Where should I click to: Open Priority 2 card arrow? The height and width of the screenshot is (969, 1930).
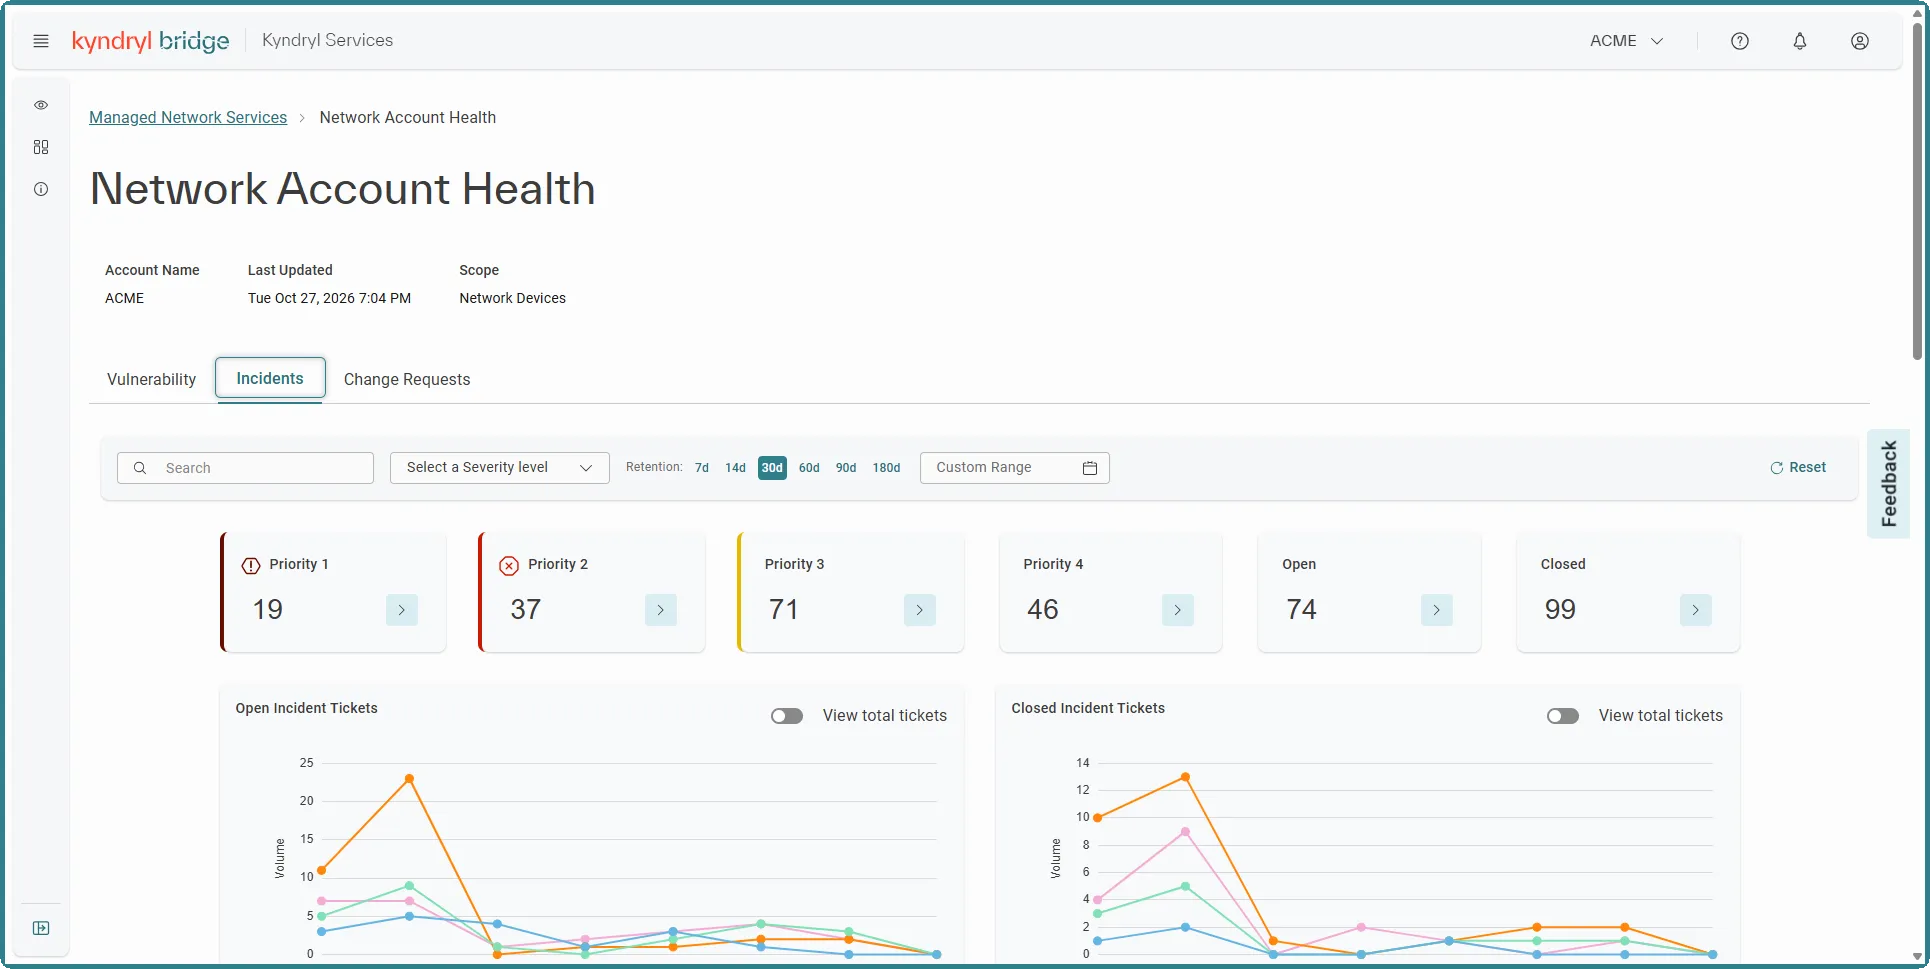[x=661, y=610]
